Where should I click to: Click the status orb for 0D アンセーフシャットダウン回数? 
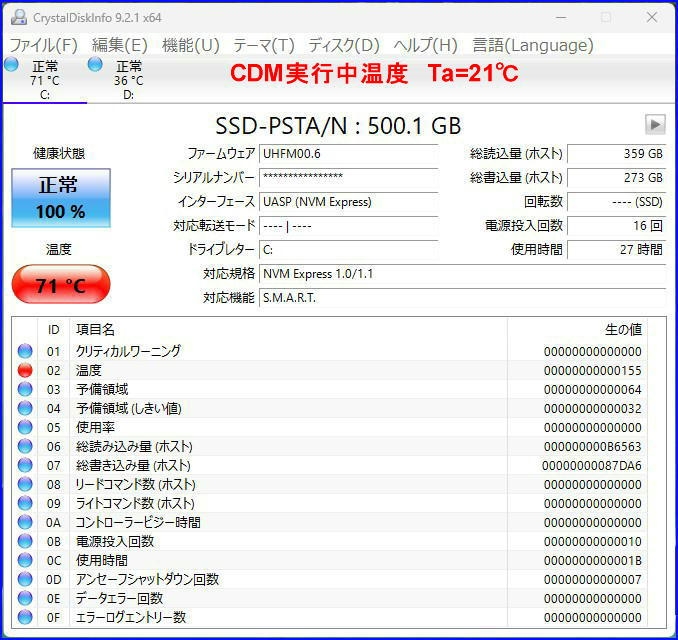pyautogui.click(x=25, y=579)
